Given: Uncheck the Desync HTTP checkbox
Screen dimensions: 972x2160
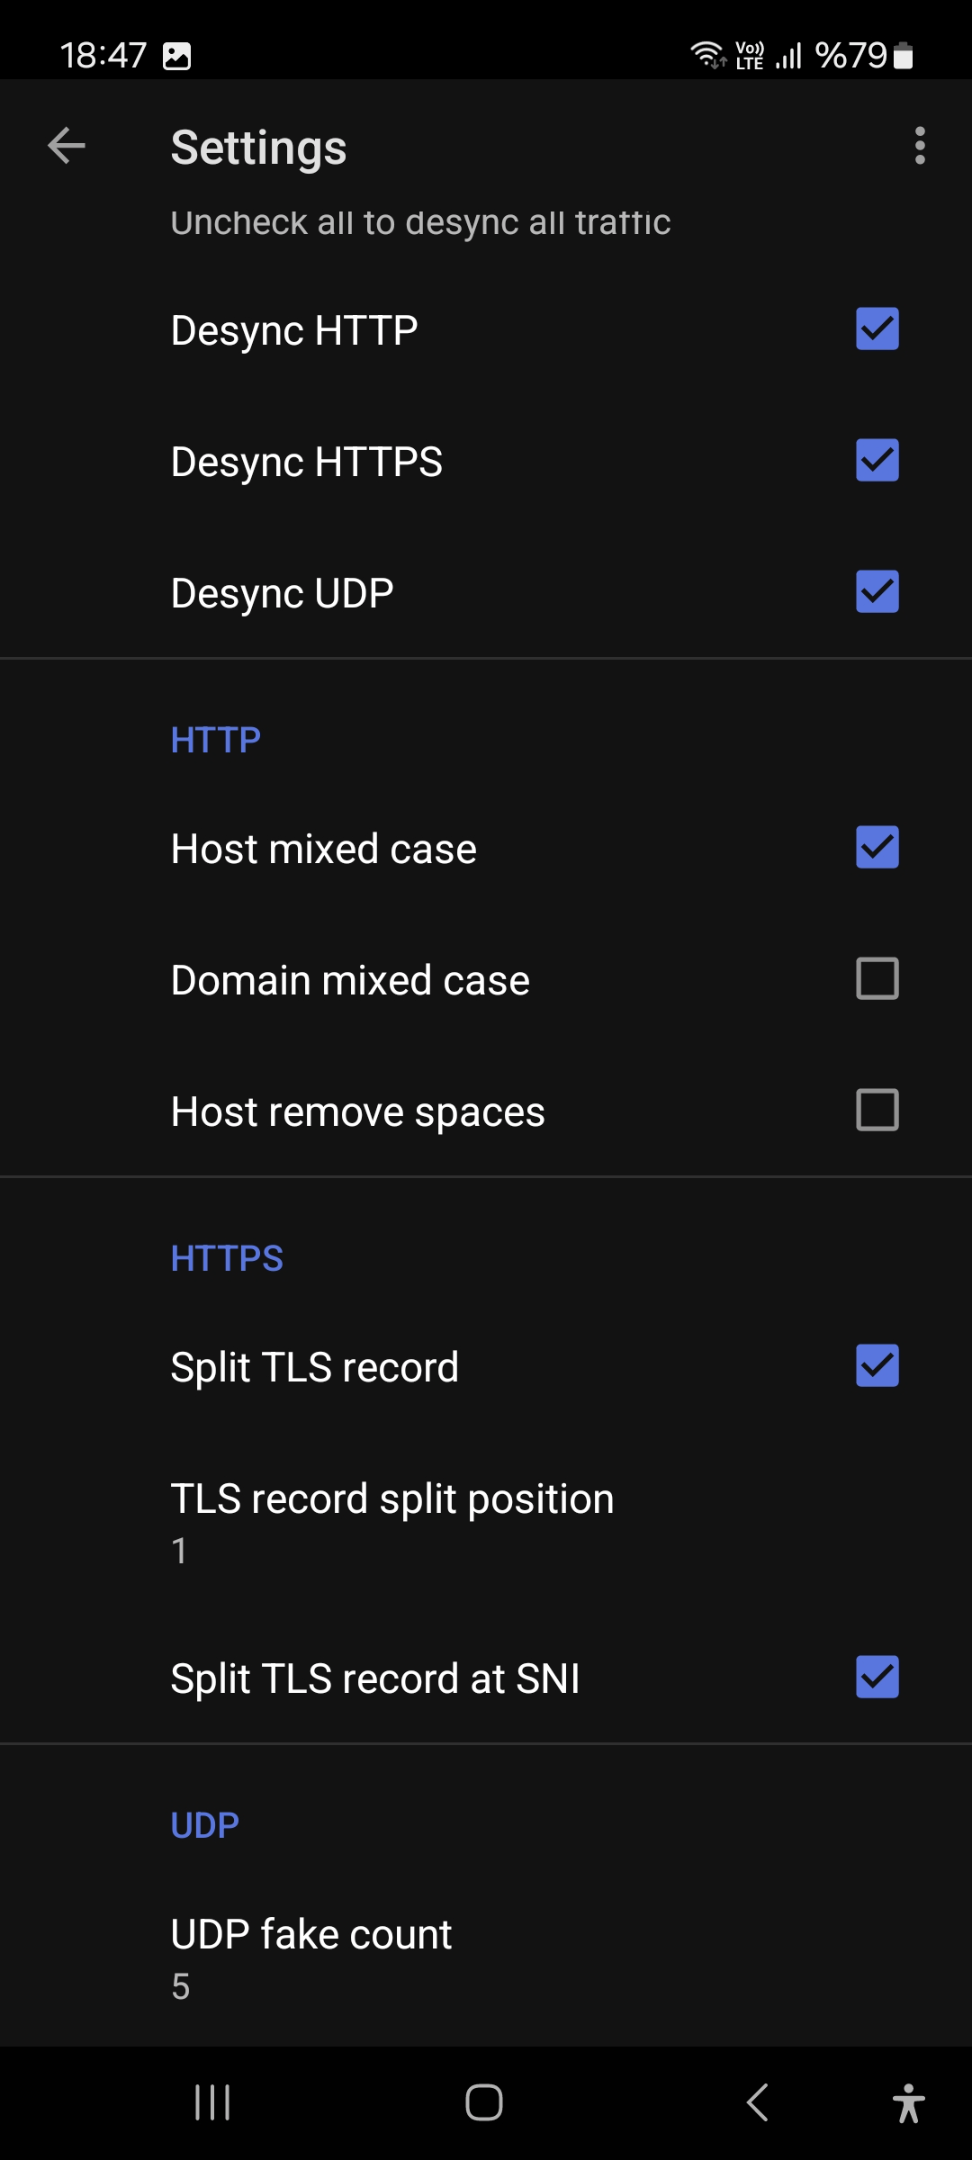Looking at the screenshot, I should tap(877, 329).
